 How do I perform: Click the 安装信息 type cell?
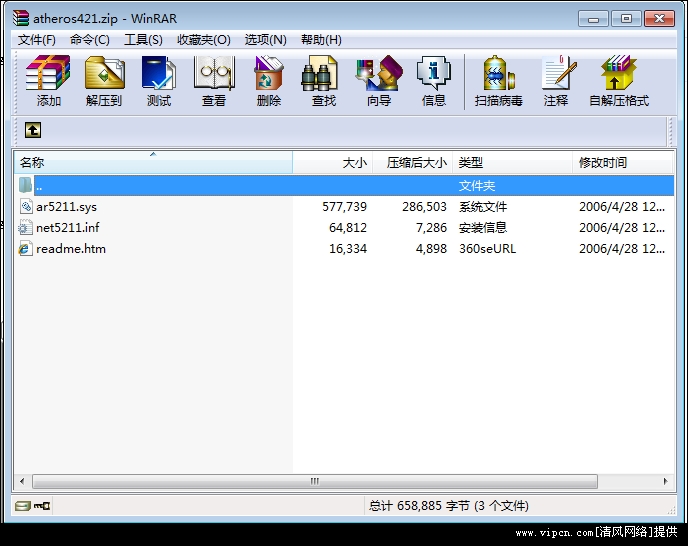pos(483,227)
